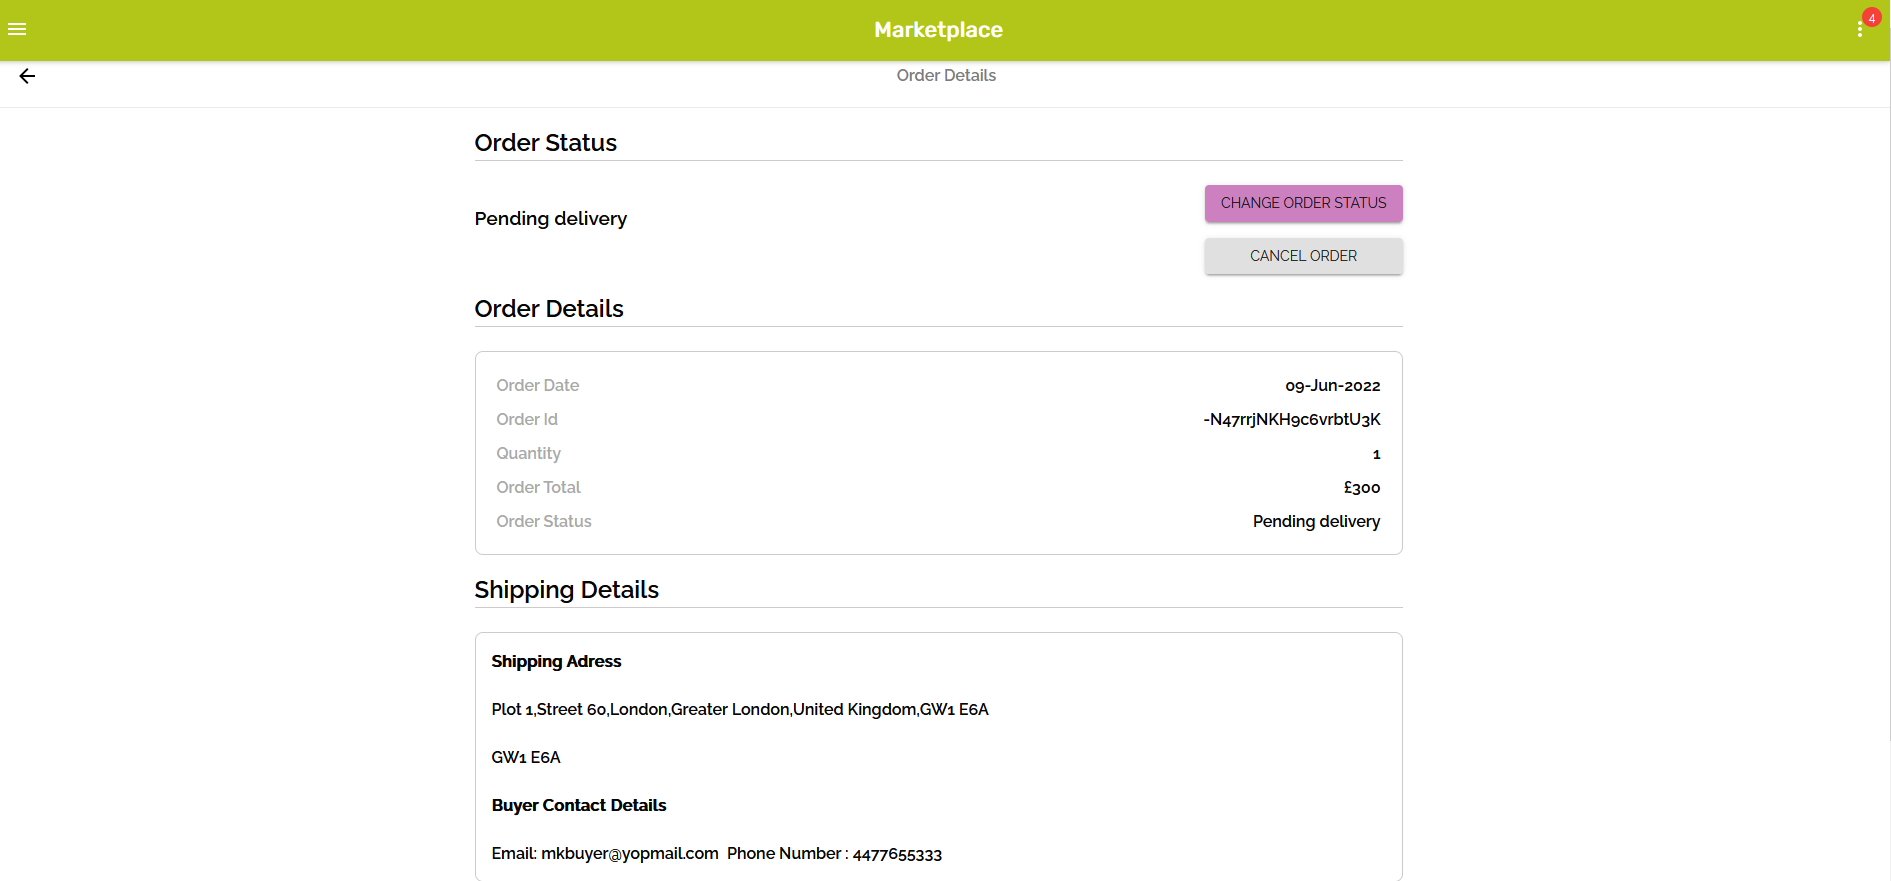Click the phone number 4477655333

click(x=897, y=854)
